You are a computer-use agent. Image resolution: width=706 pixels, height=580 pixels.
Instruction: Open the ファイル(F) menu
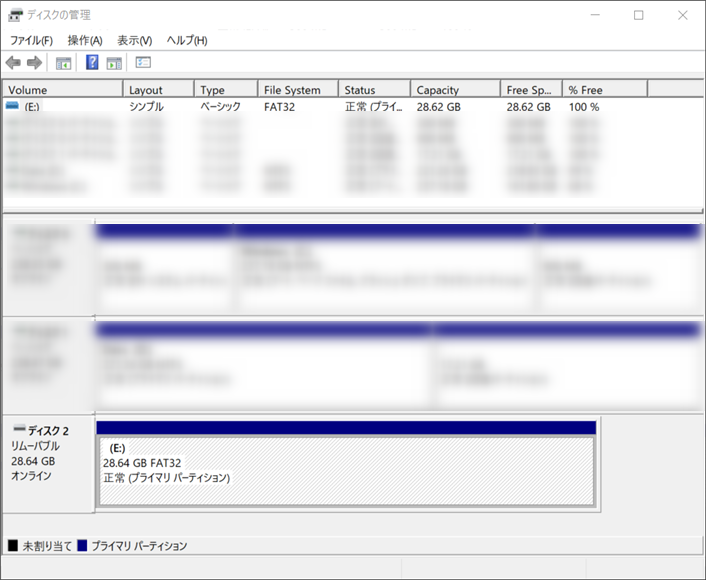point(32,41)
